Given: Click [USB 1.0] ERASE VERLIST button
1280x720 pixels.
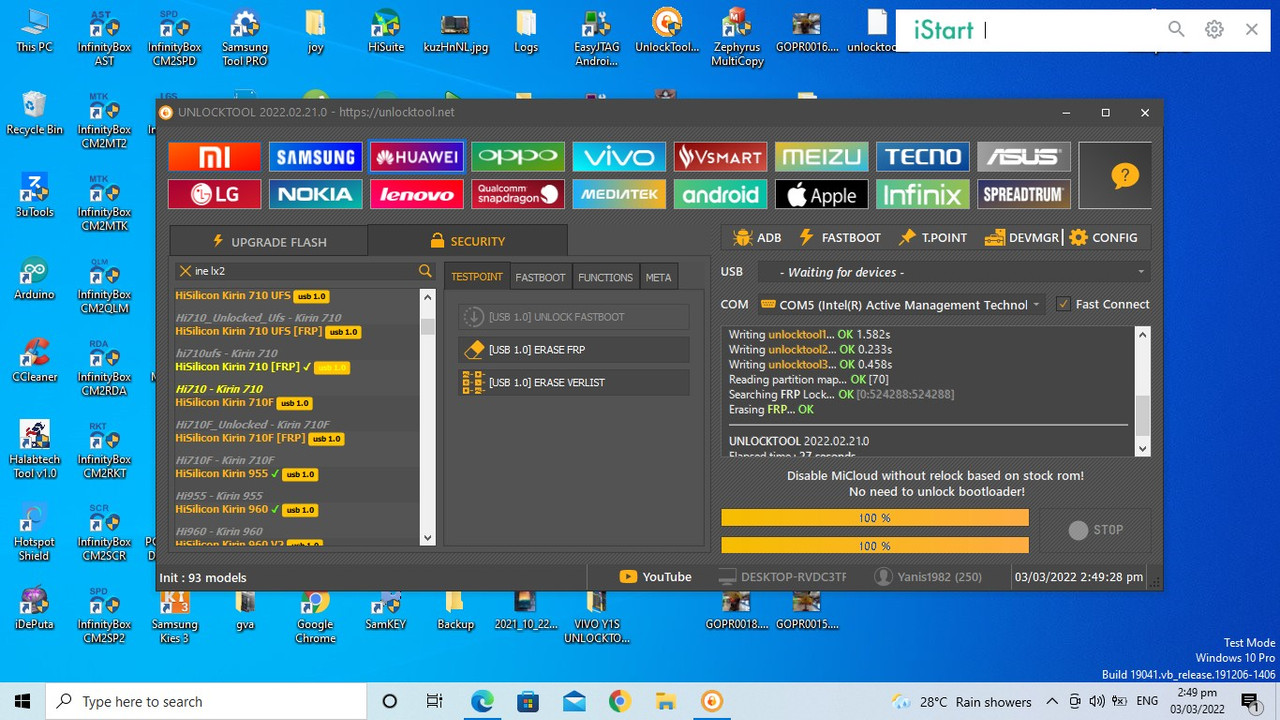Looking at the screenshot, I should [x=574, y=383].
